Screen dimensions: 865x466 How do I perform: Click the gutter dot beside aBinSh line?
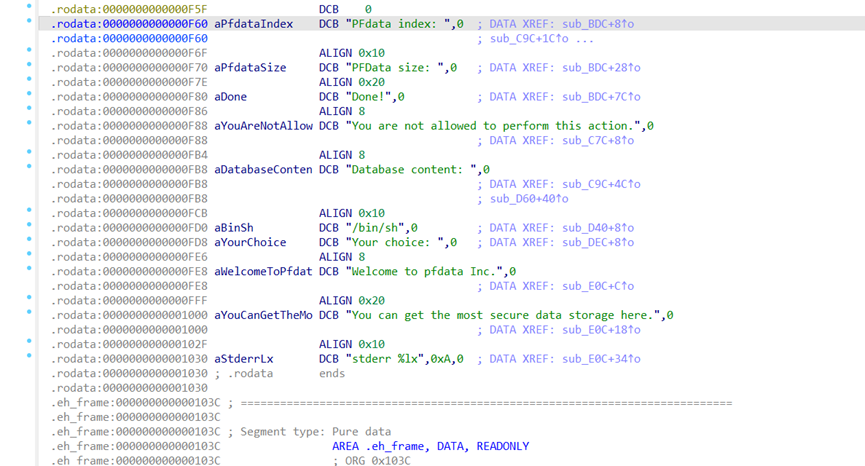point(30,228)
